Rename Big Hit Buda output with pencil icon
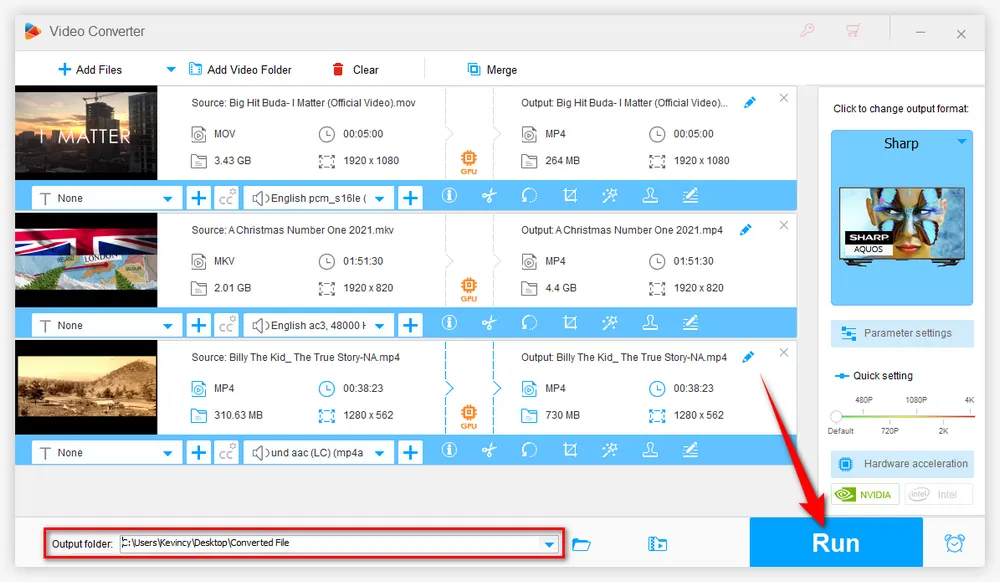1000x582 pixels. pyautogui.click(x=750, y=103)
